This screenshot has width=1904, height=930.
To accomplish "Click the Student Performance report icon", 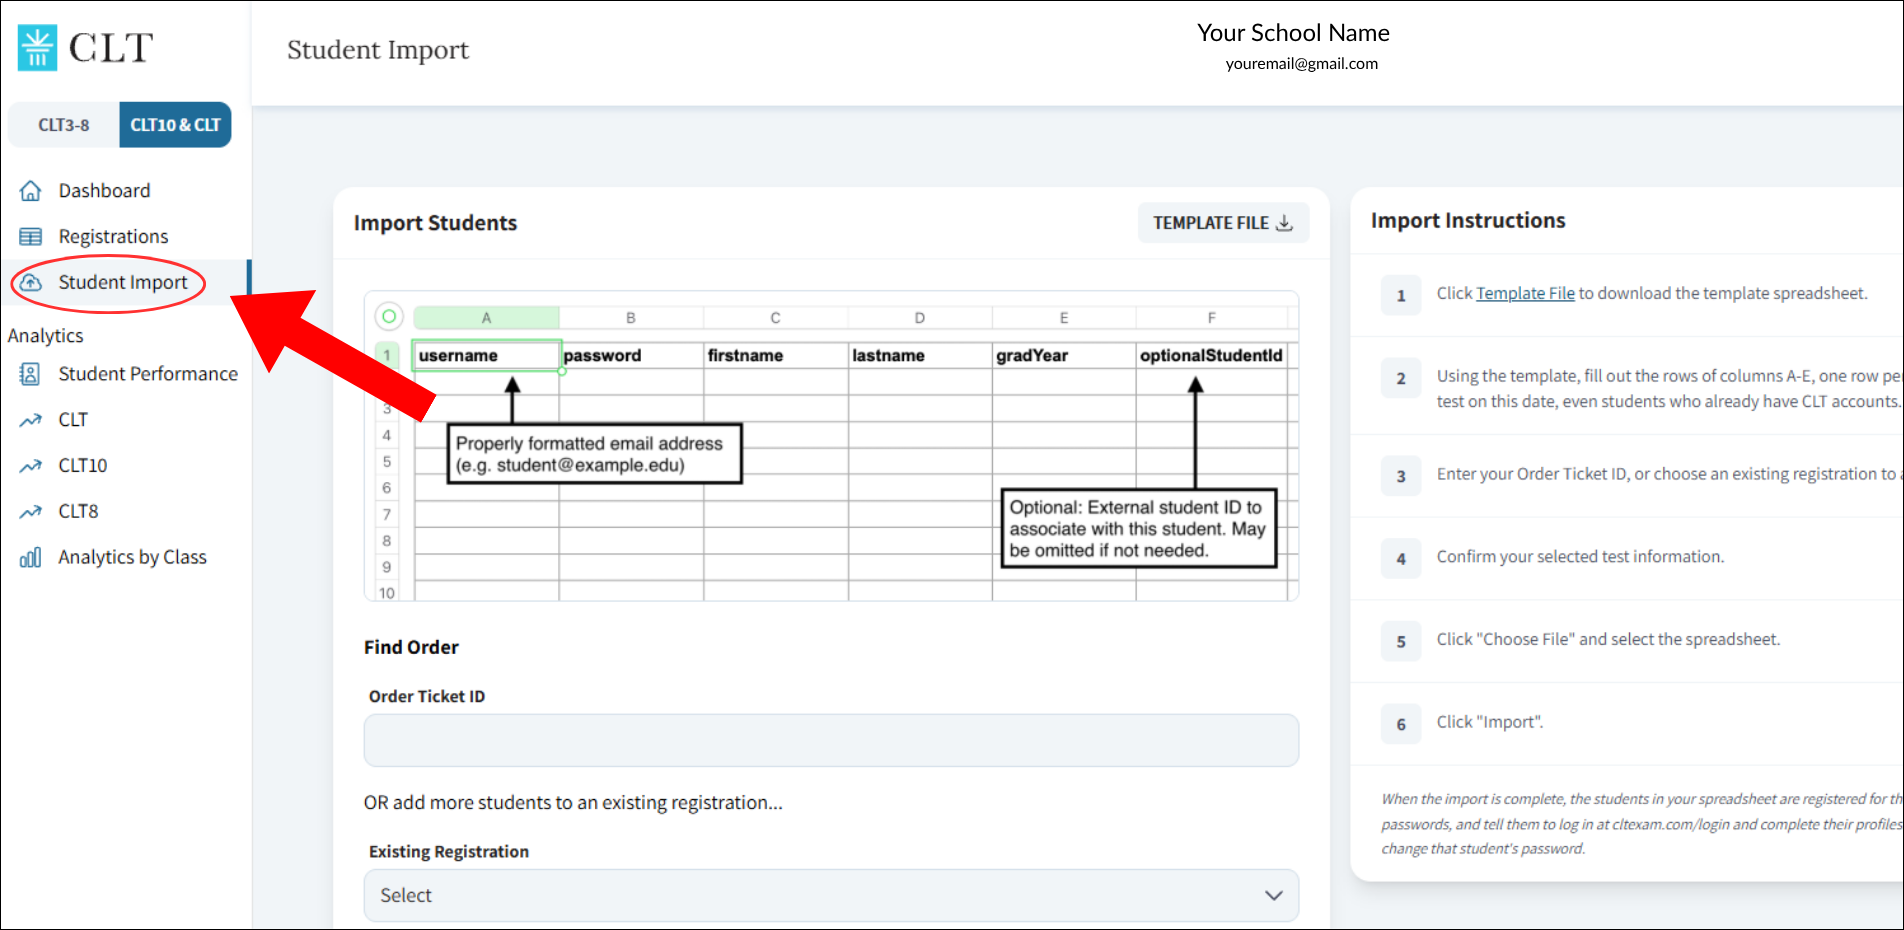I will [31, 374].
